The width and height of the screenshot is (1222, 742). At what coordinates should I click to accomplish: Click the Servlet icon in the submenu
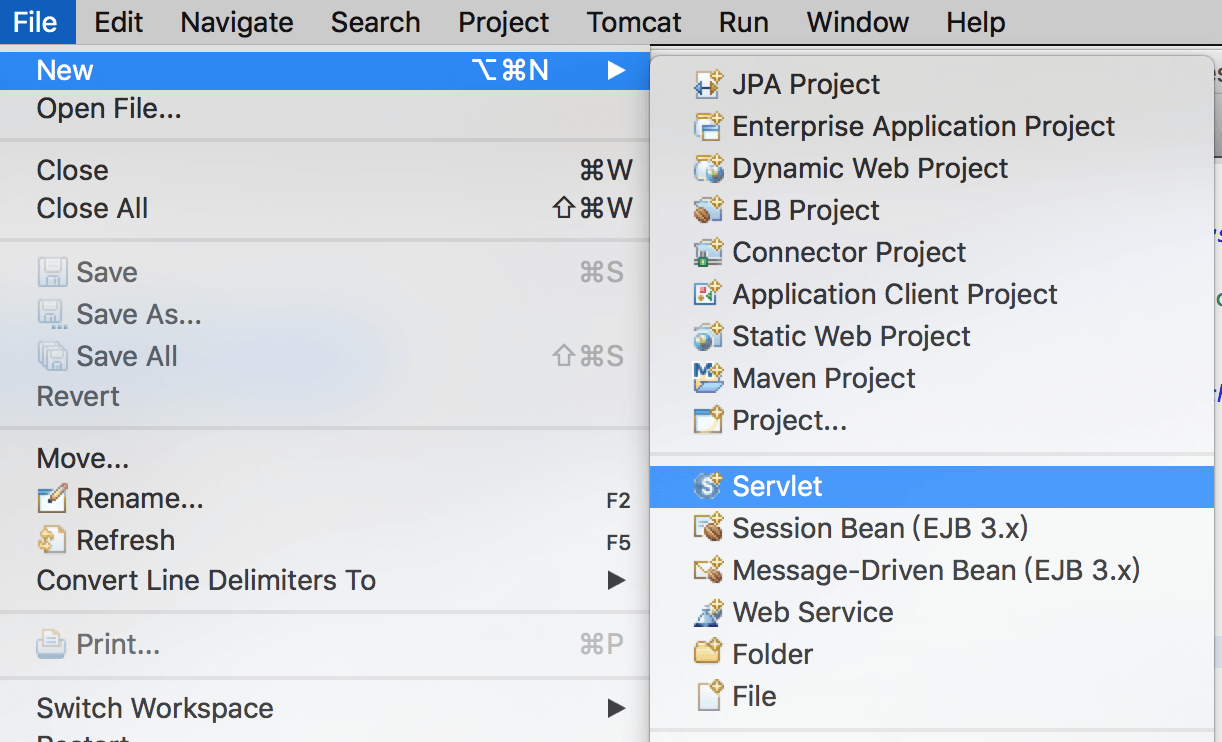[707, 485]
